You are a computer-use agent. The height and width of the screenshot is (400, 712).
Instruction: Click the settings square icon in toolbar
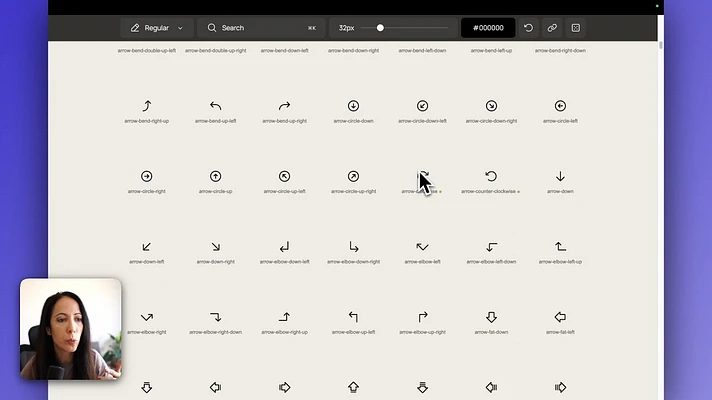pyautogui.click(x=576, y=28)
